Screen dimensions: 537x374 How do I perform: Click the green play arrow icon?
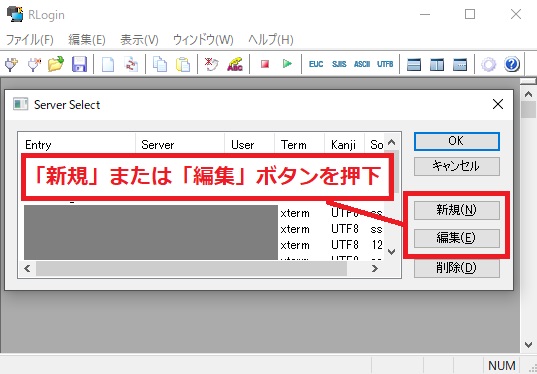(x=287, y=64)
